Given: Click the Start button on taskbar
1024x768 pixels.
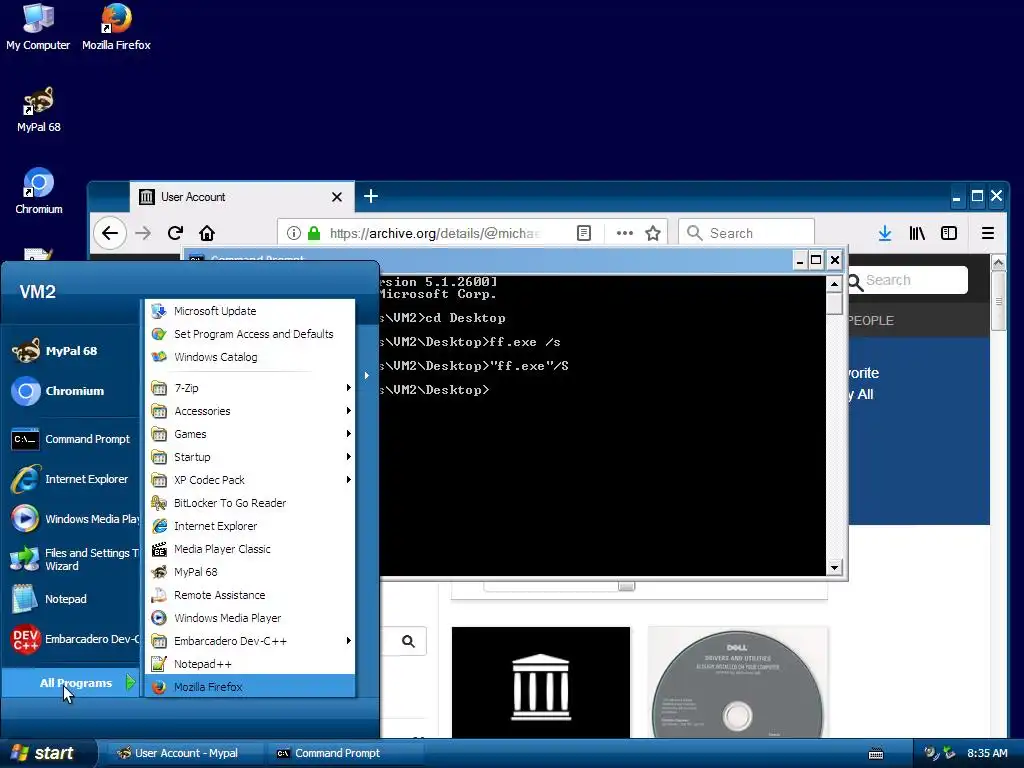Looking at the screenshot, I should coord(47,753).
